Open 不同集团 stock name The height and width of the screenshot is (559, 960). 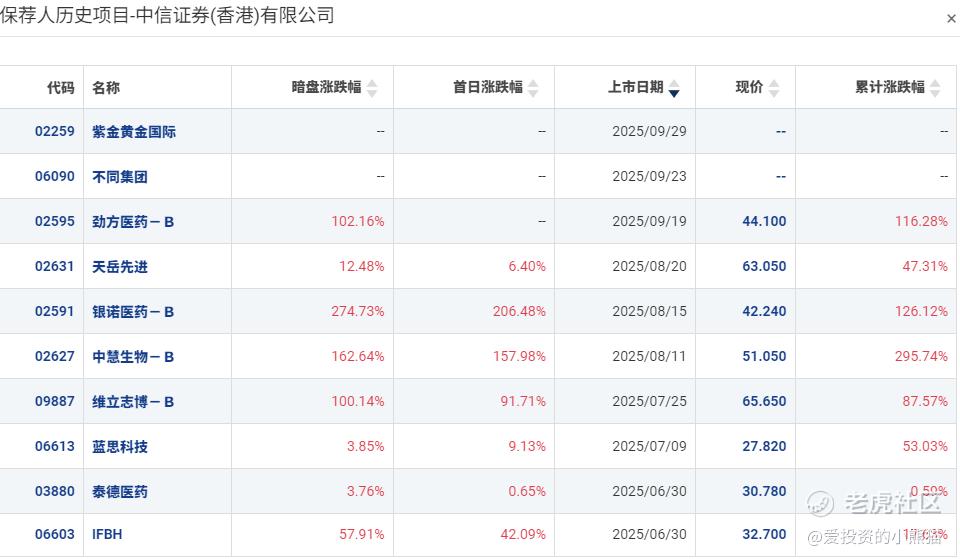pos(120,177)
